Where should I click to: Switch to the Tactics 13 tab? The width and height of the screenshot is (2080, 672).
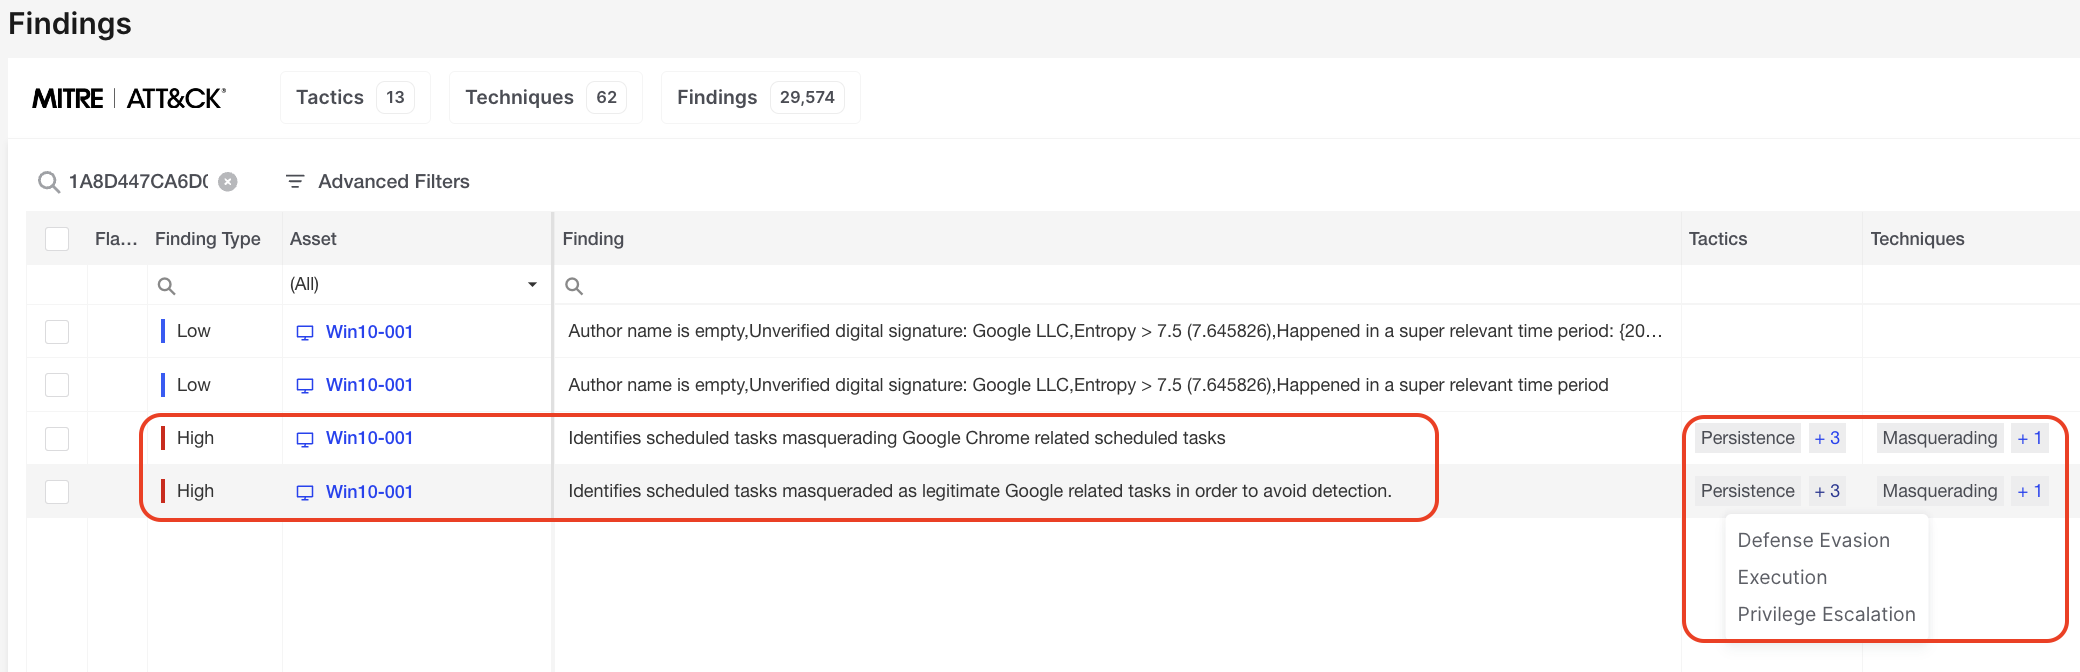(354, 98)
